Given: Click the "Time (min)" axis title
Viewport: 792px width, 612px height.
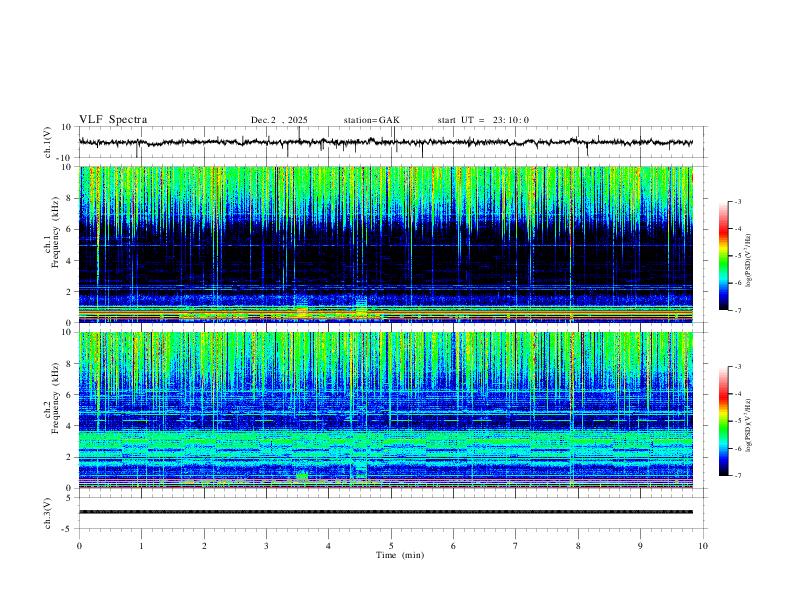Looking at the screenshot, I should pyautogui.click(x=400, y=555).
